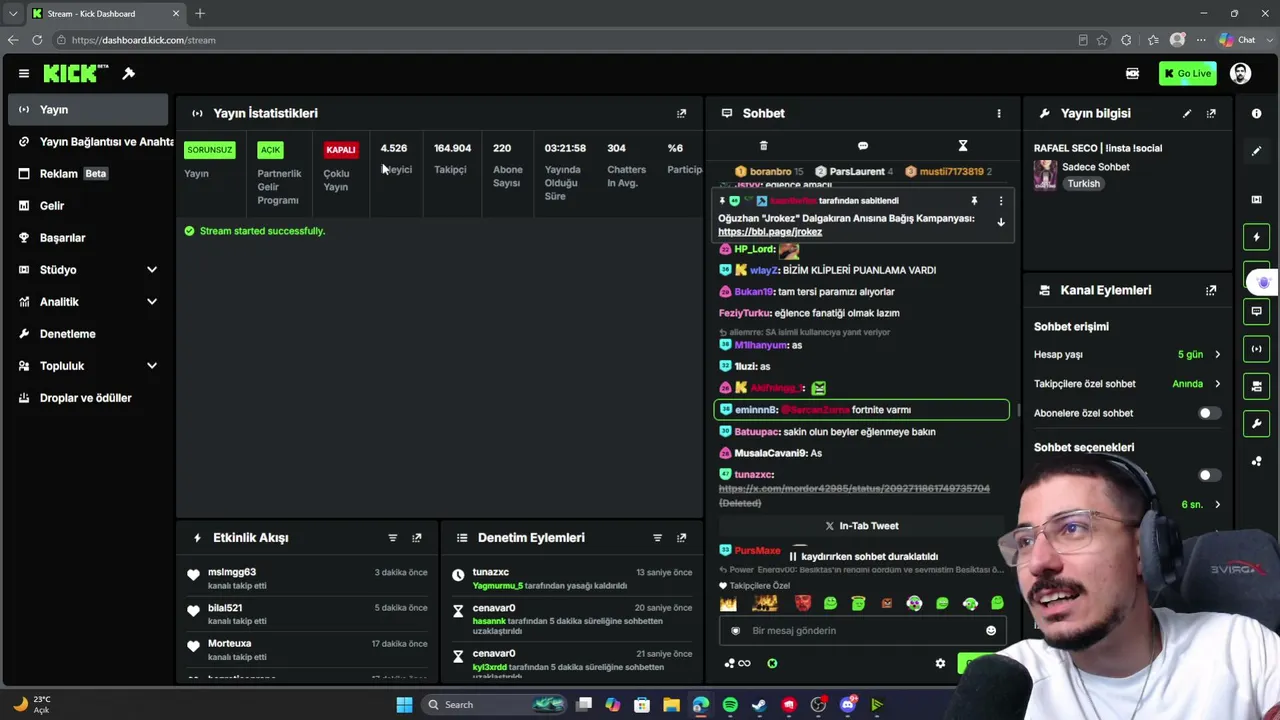
Task: Open the hamburger menu beside the Kick logo
Action: tap(24, 73)
